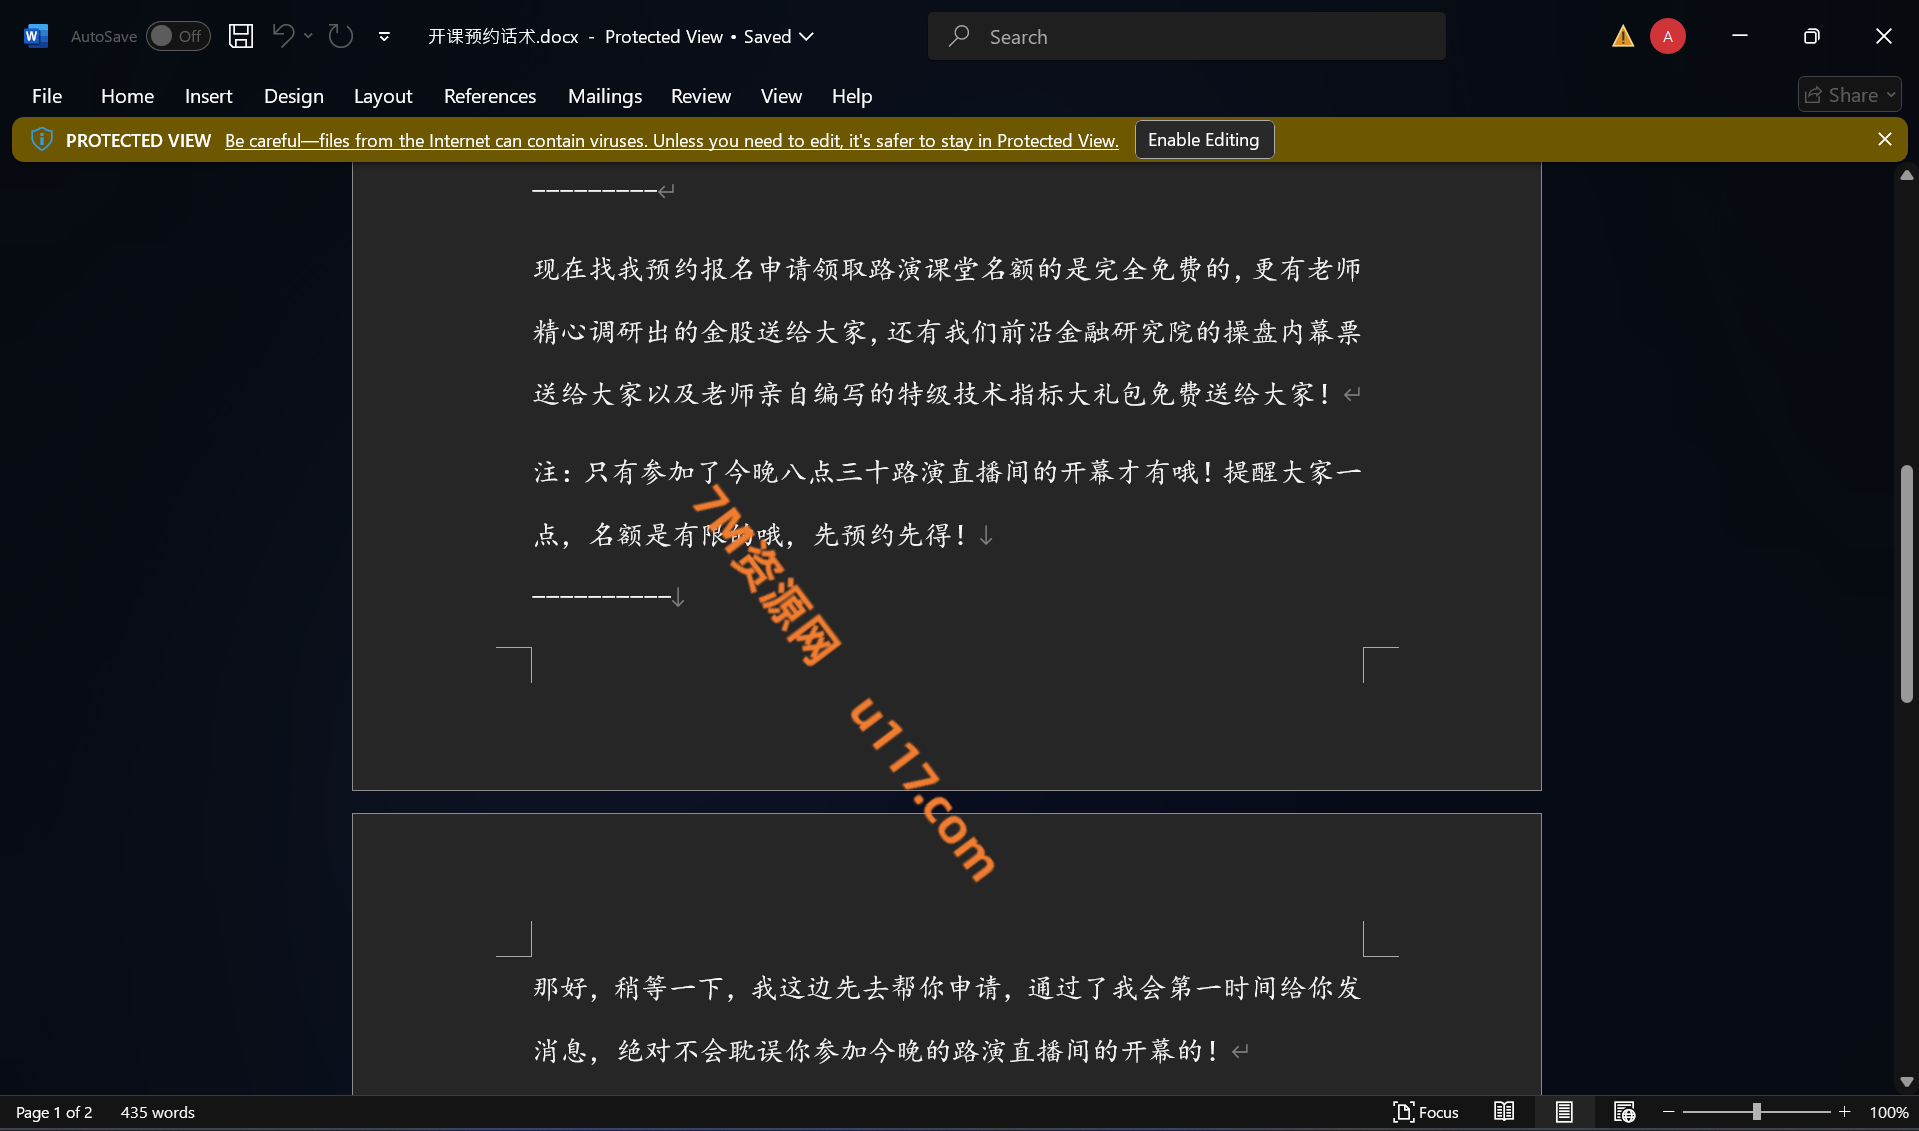Click the Protected View warning link
This screenshot has height=1131, width=1919.
(x=671, y=141)
